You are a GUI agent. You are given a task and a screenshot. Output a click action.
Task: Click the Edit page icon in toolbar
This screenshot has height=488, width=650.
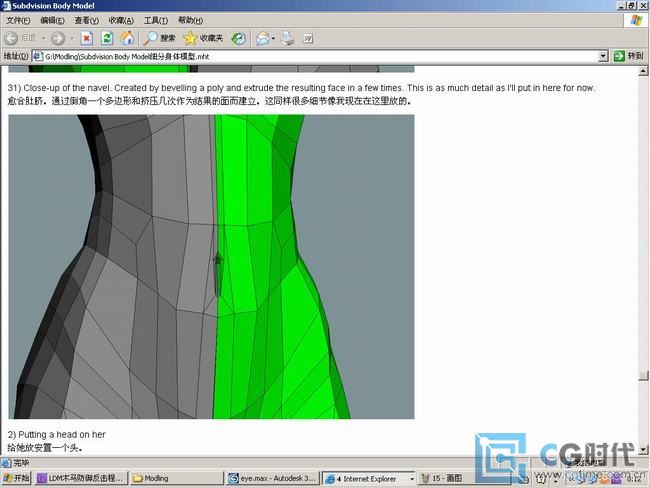pyautogui.click(x=308, y=39)
